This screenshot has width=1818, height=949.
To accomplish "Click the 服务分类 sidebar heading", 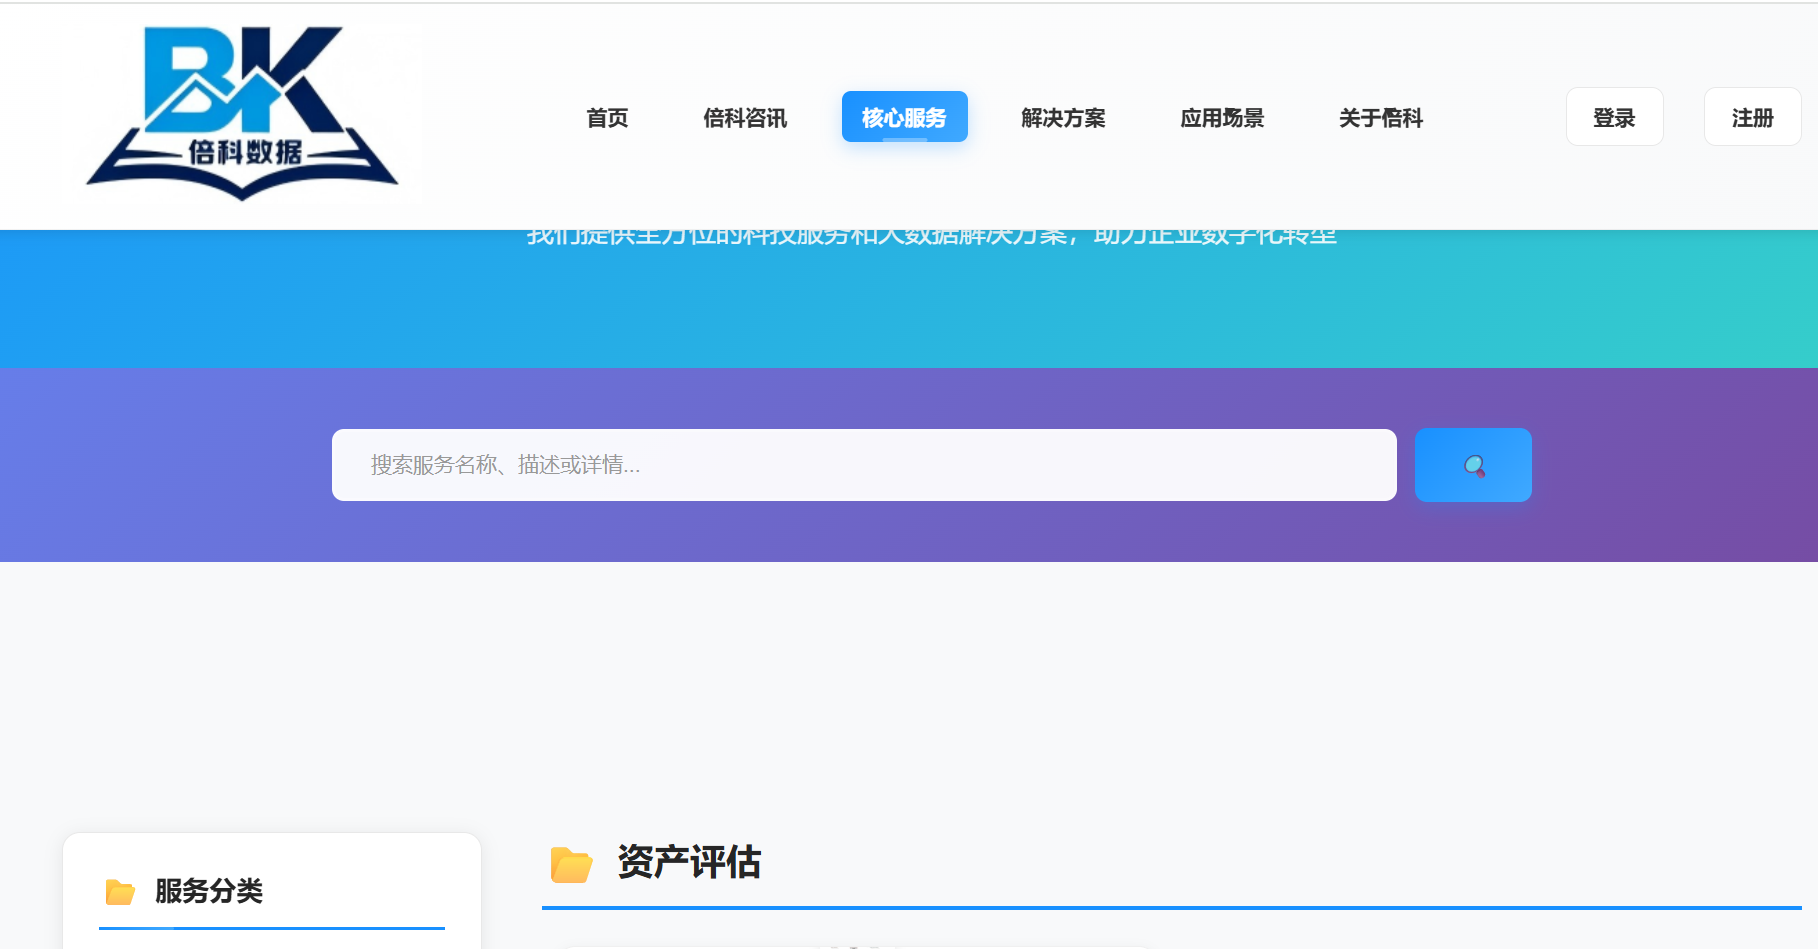I will tap(209, 891).
